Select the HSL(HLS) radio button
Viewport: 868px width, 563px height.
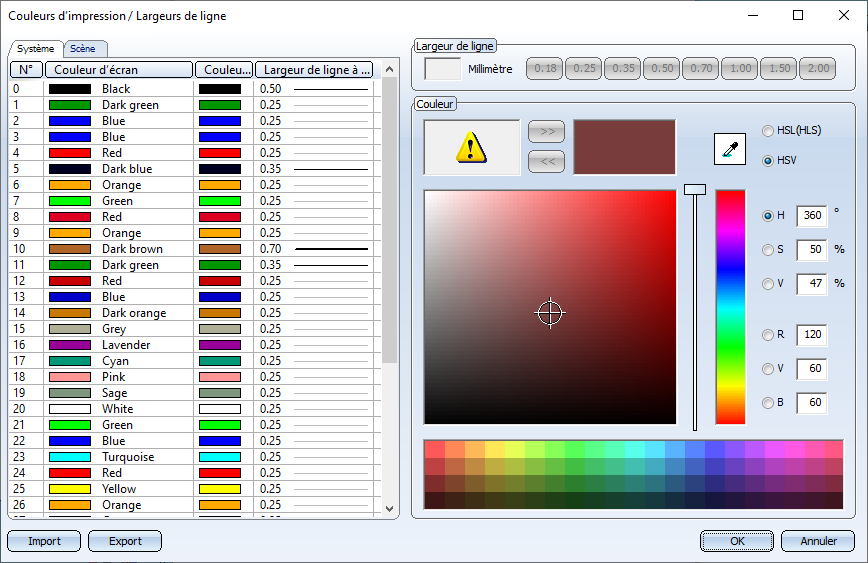coord(768,131)
